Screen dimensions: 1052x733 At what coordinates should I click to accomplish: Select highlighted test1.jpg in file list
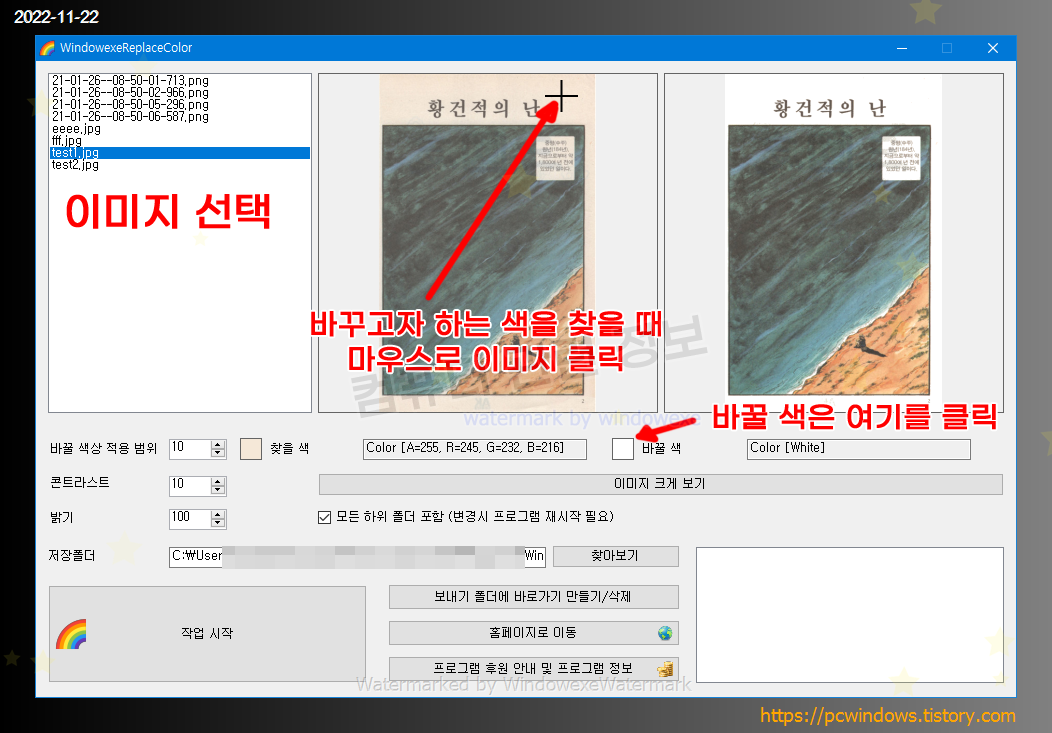tap(180, 153)
